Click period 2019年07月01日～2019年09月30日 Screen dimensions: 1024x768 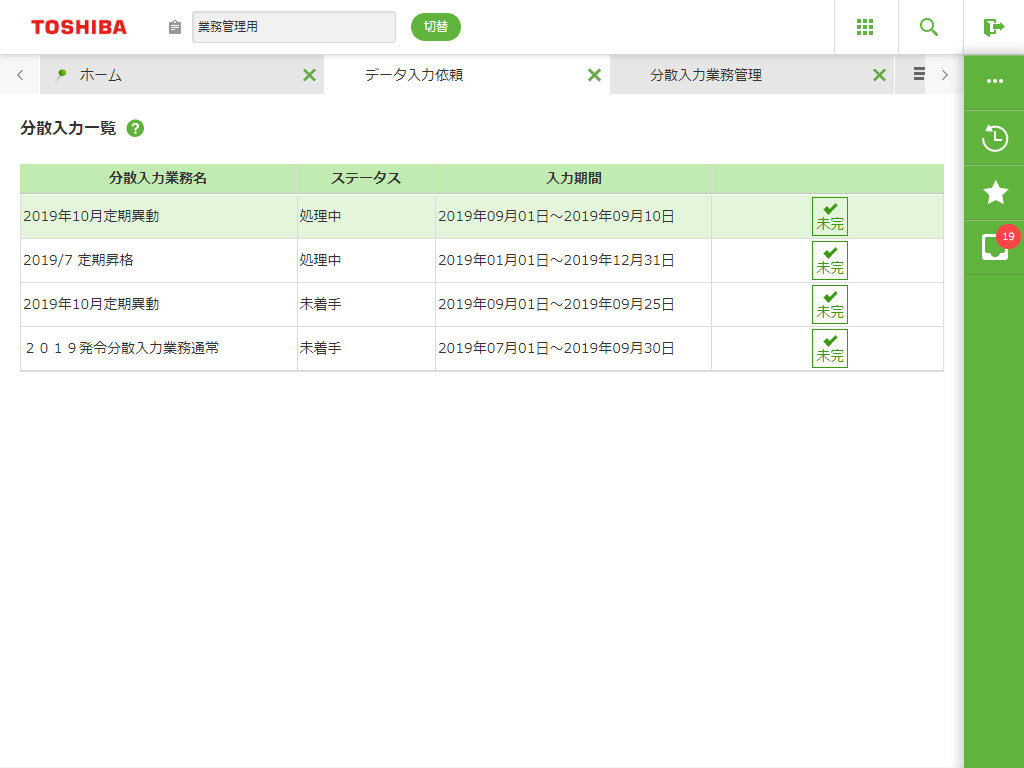[556, 348]
